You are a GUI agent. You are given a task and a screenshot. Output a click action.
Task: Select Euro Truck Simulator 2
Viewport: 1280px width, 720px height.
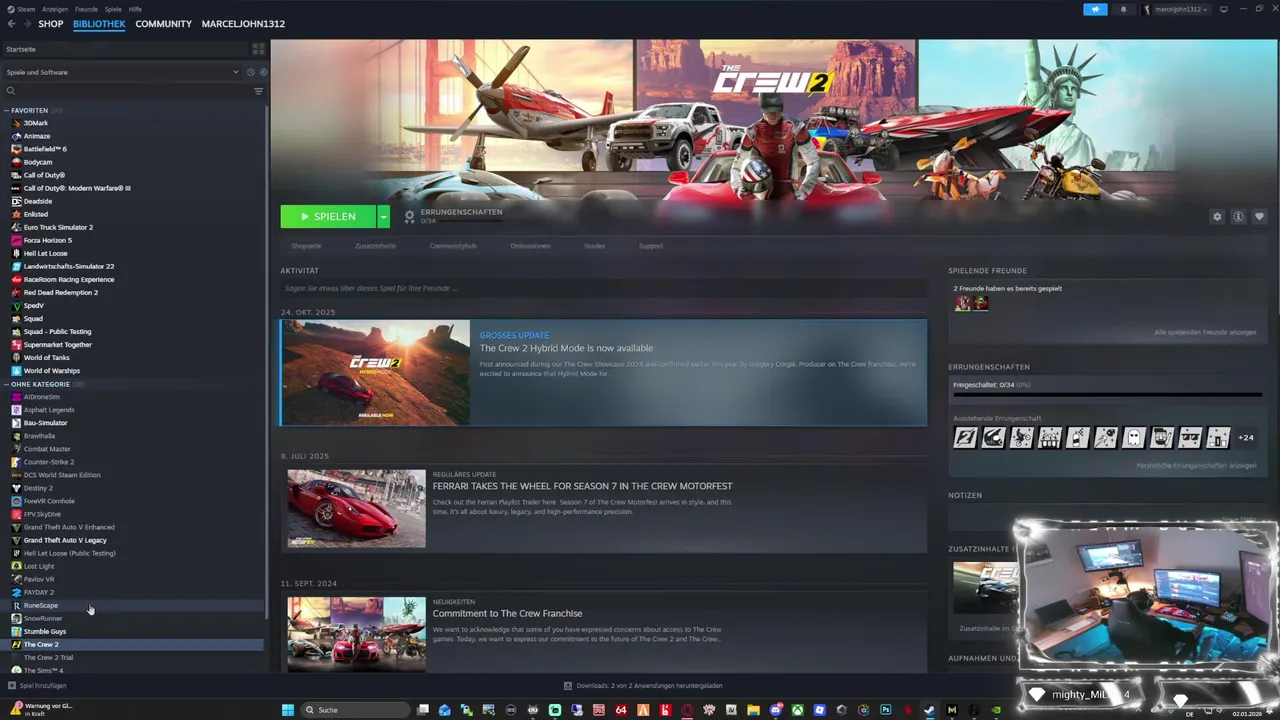tap(57, 227)
